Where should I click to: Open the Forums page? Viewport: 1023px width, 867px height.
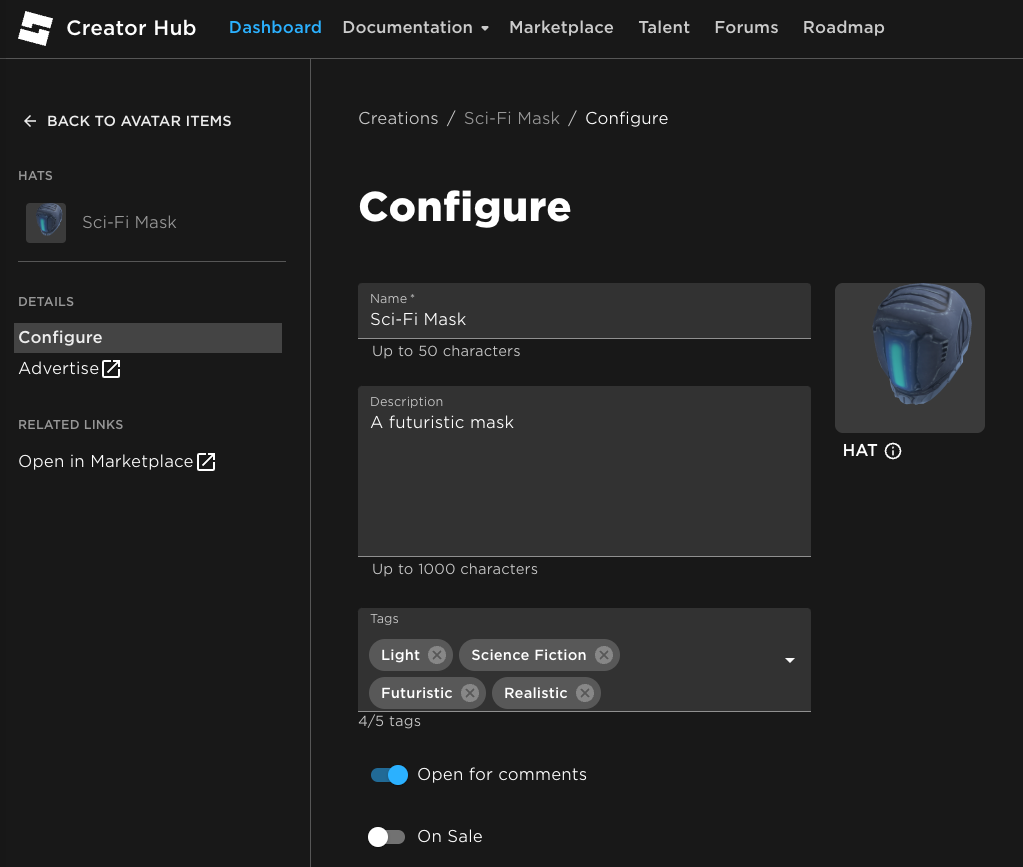(746, 28)
